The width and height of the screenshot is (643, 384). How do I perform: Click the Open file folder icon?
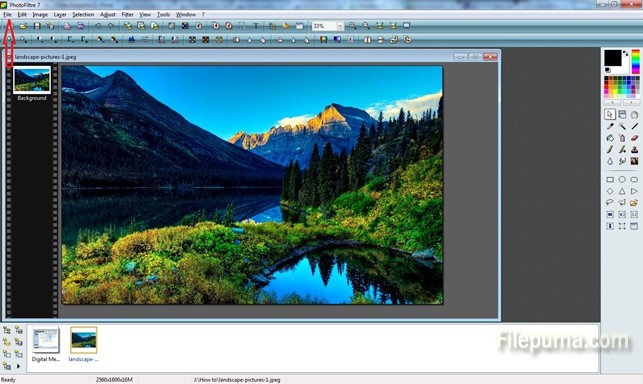tap(23, 26)
